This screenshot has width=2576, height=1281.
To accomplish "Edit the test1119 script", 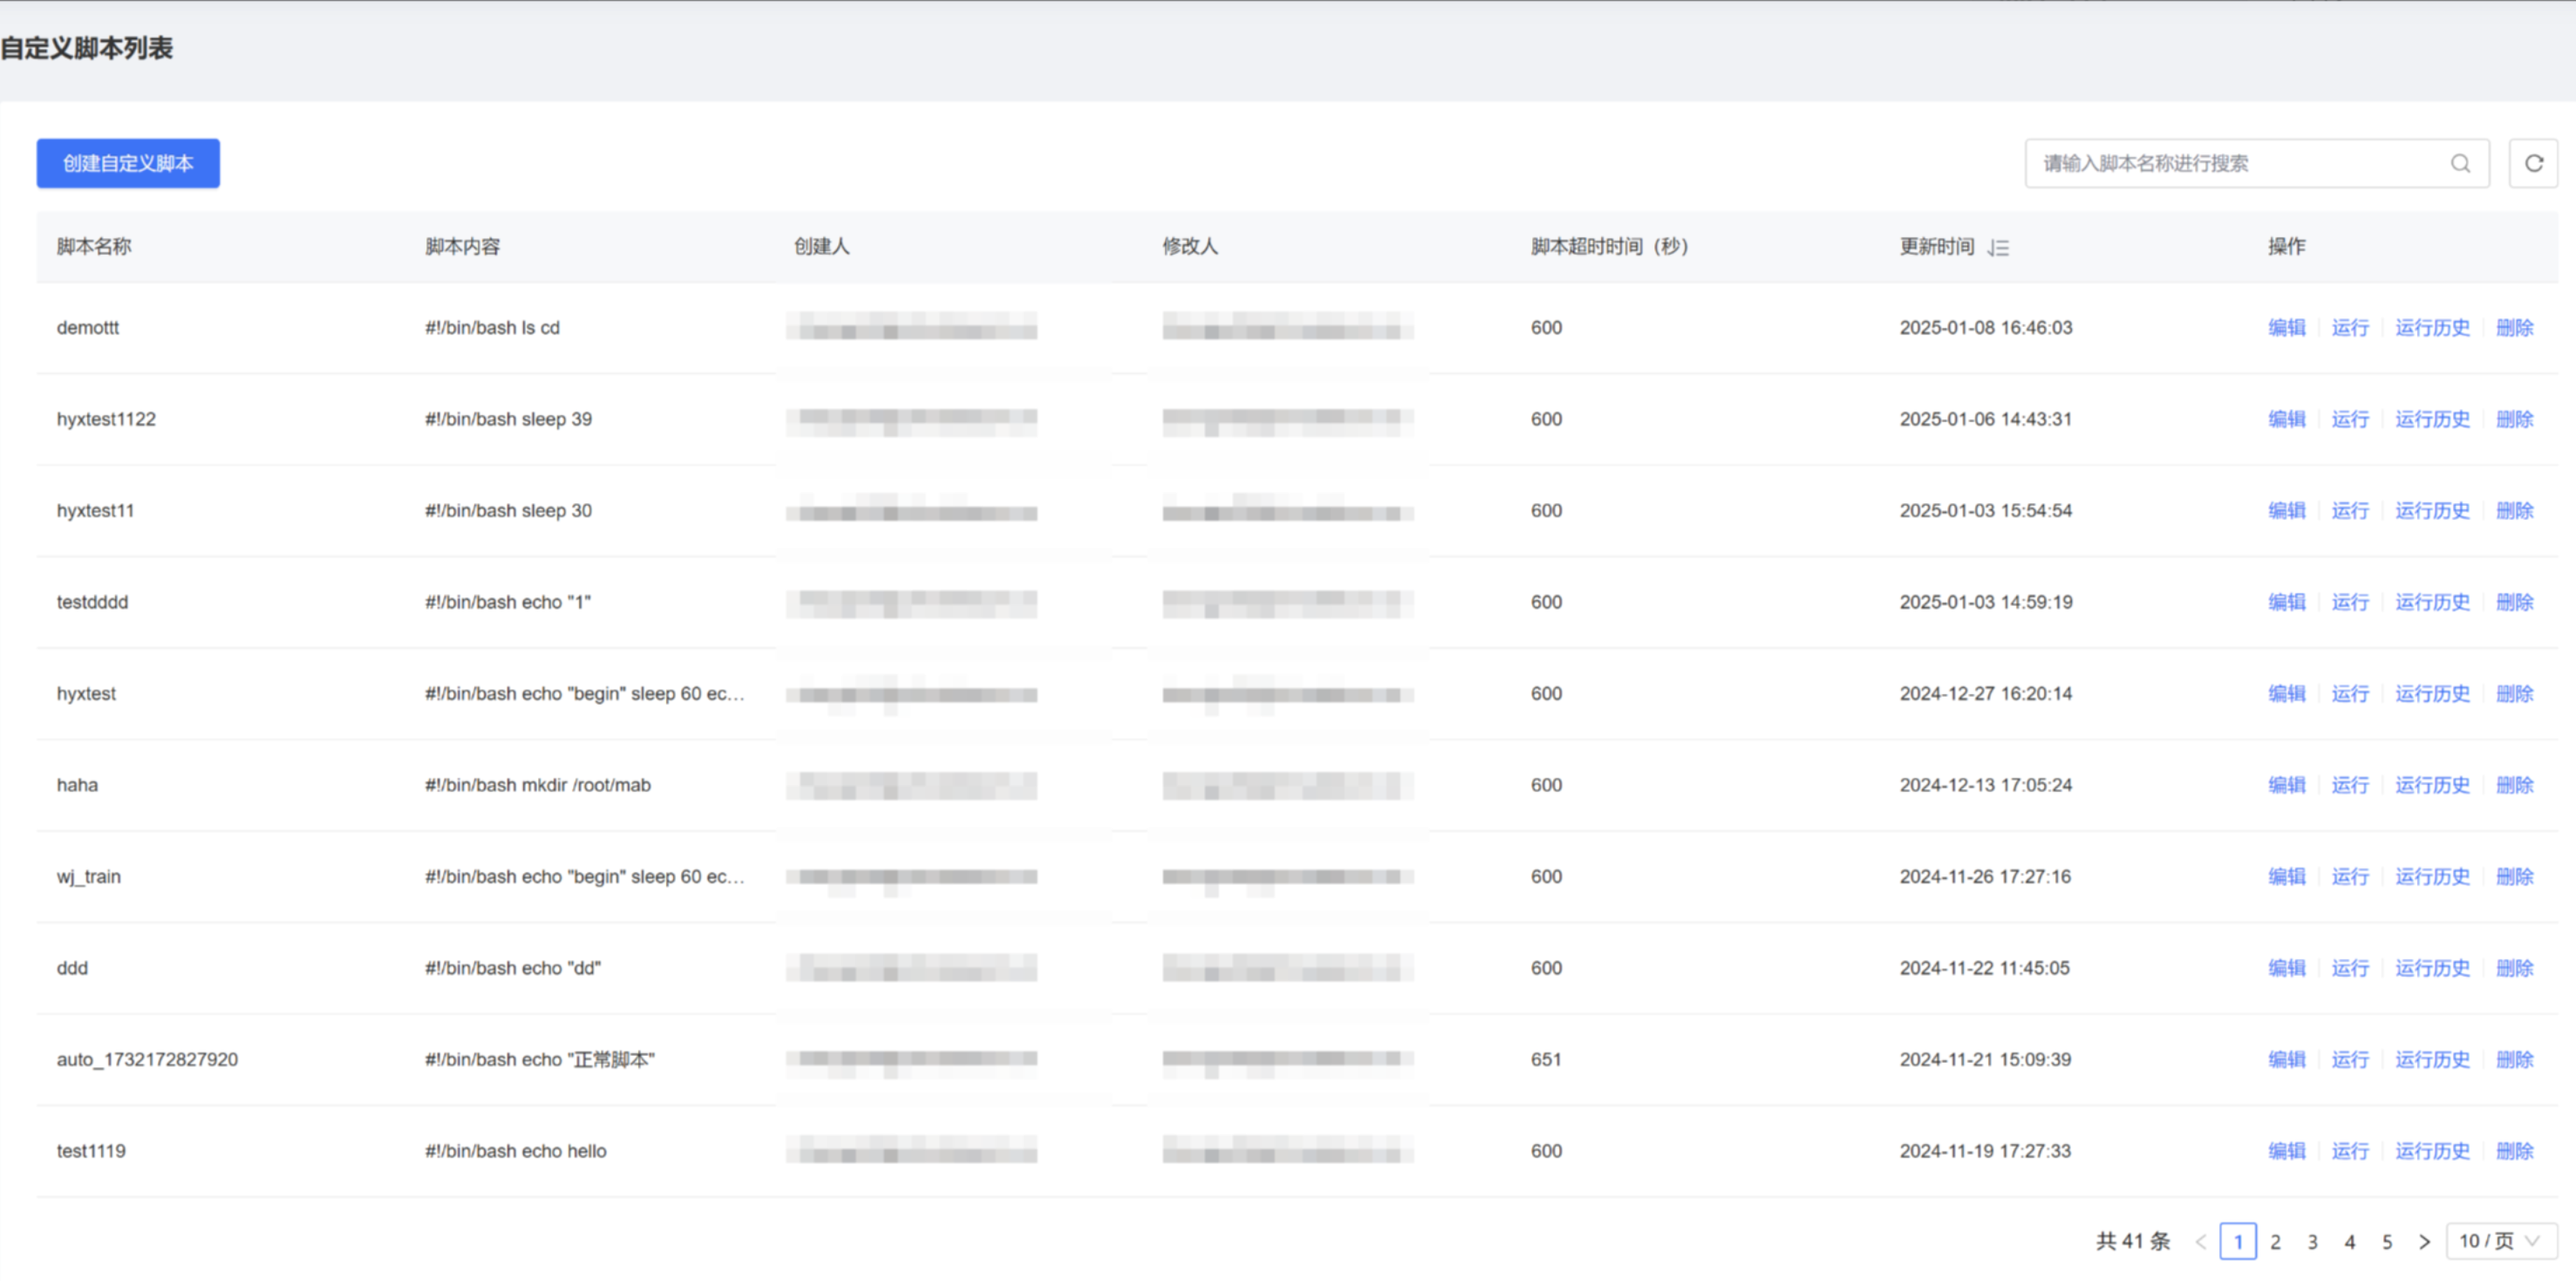I will (2286, 1151).
